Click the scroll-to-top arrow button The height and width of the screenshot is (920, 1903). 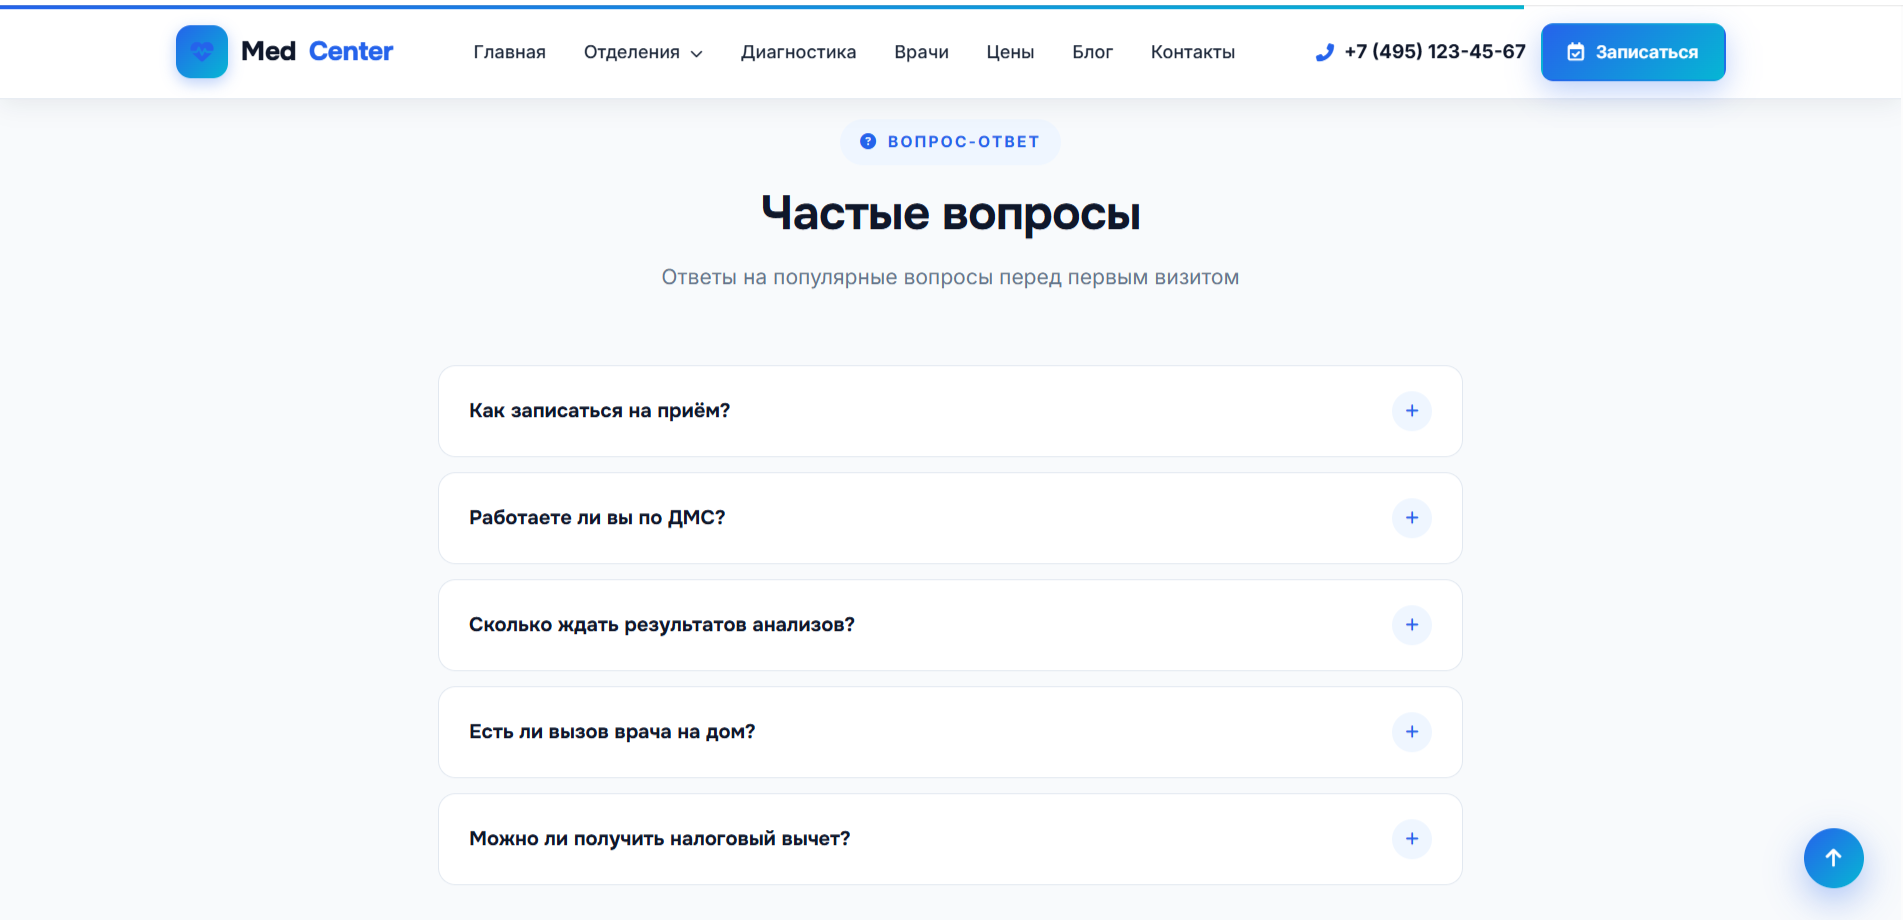pos(1833,858)
